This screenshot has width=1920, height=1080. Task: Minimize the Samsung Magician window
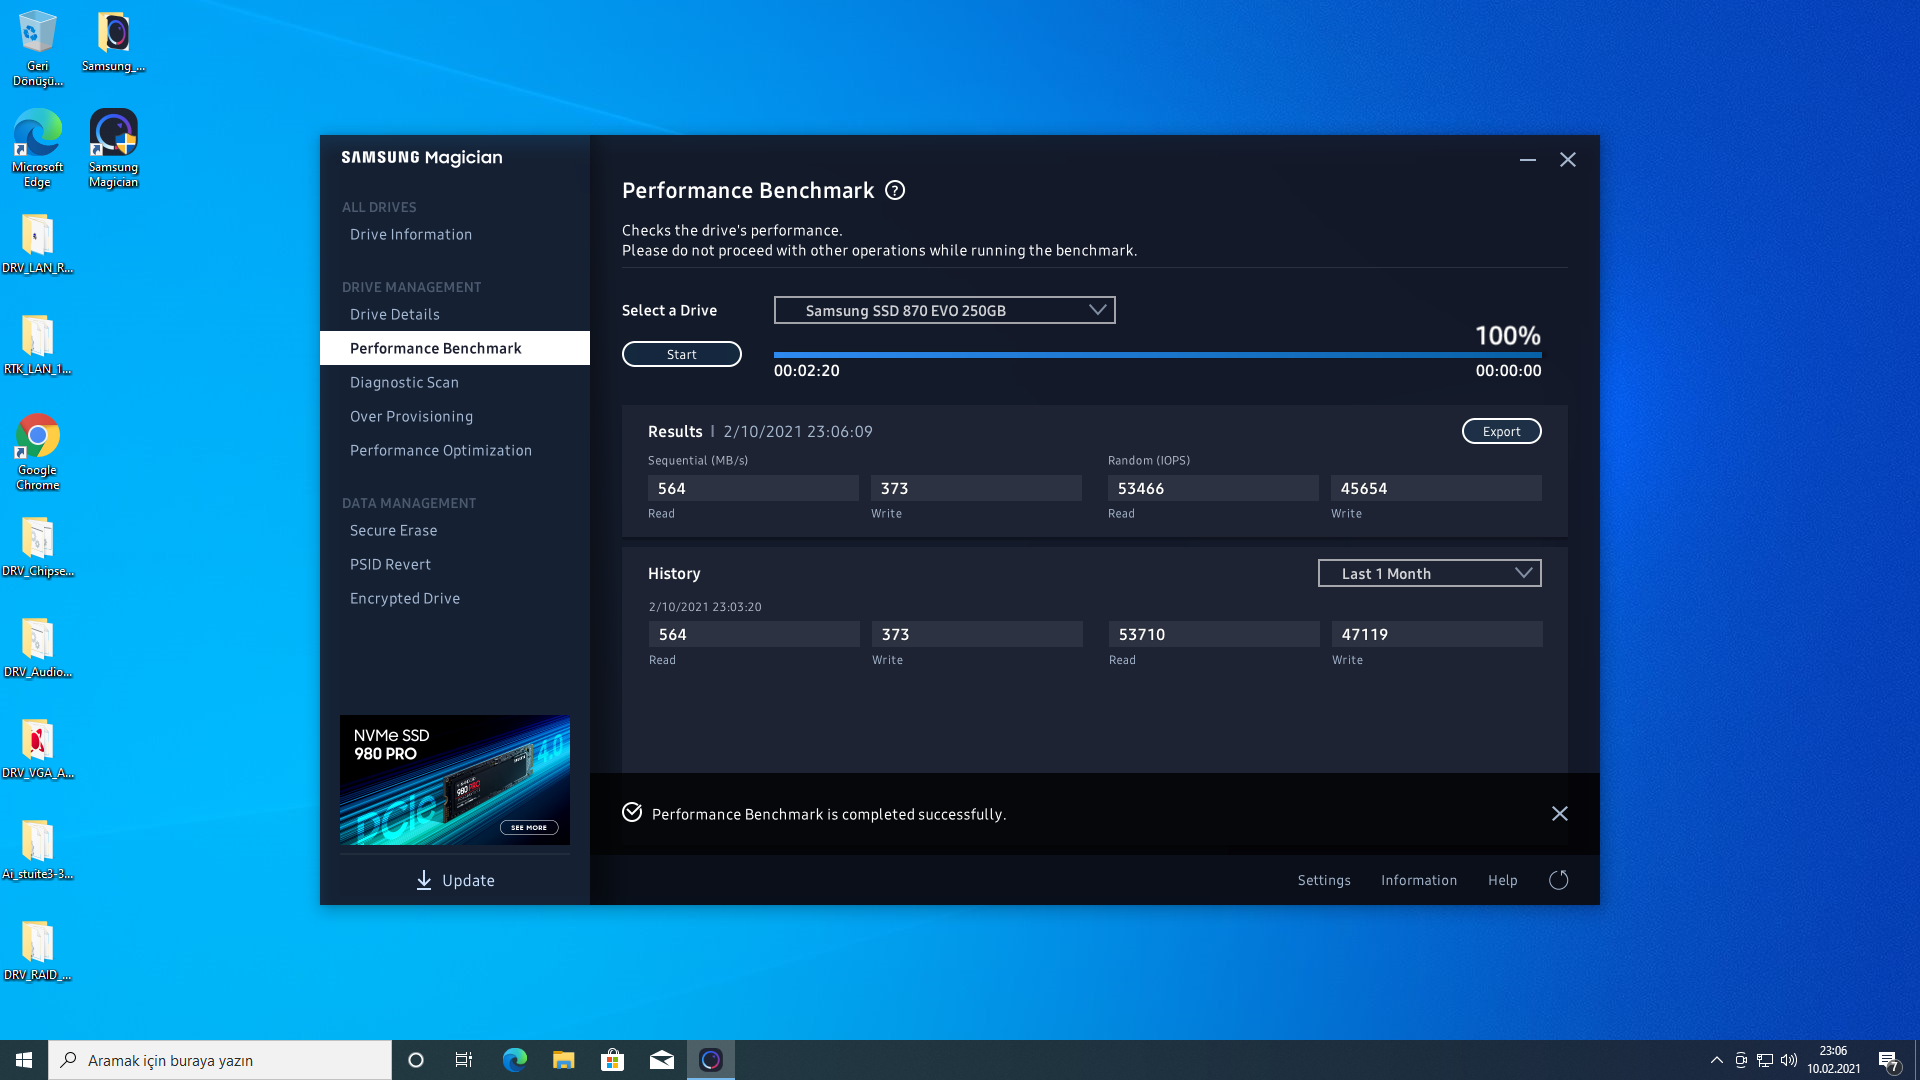[1528, 160]
